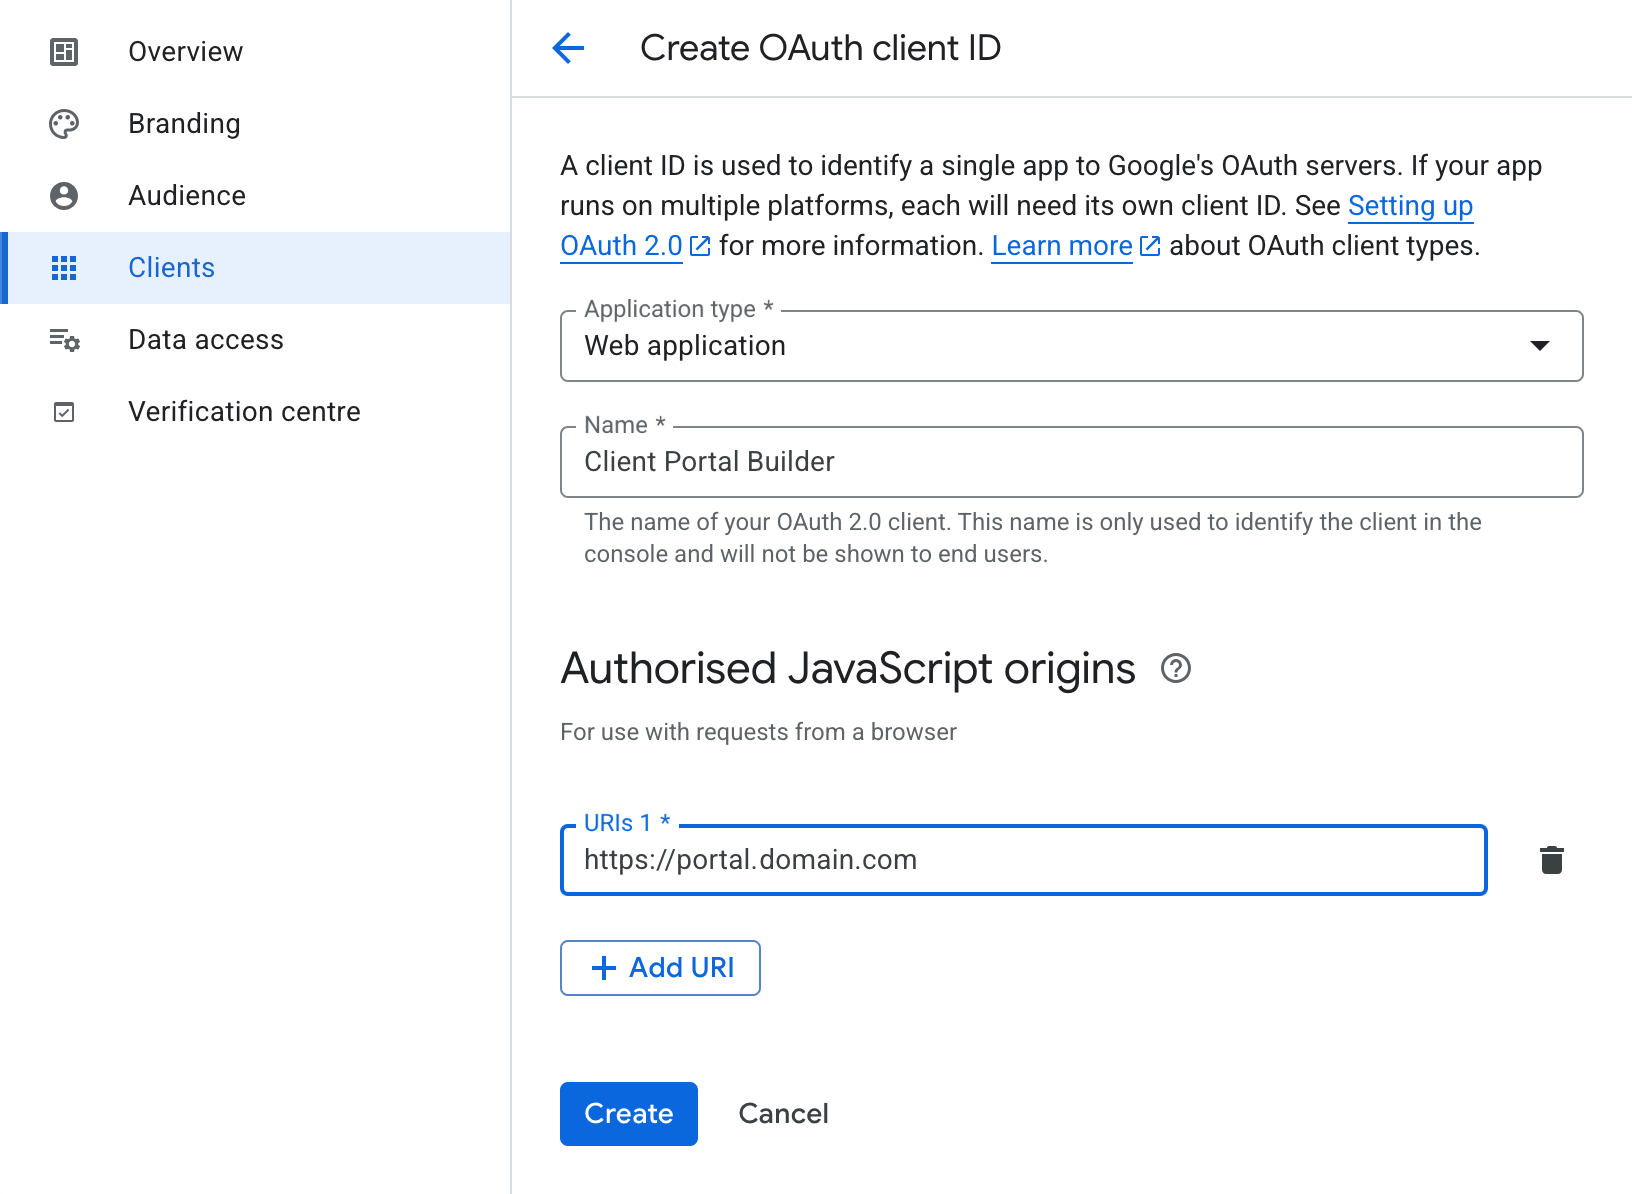The image size is (1632, 1194).
Task: Click into the URIs 1 field
Action: [x=1023, y=860]
